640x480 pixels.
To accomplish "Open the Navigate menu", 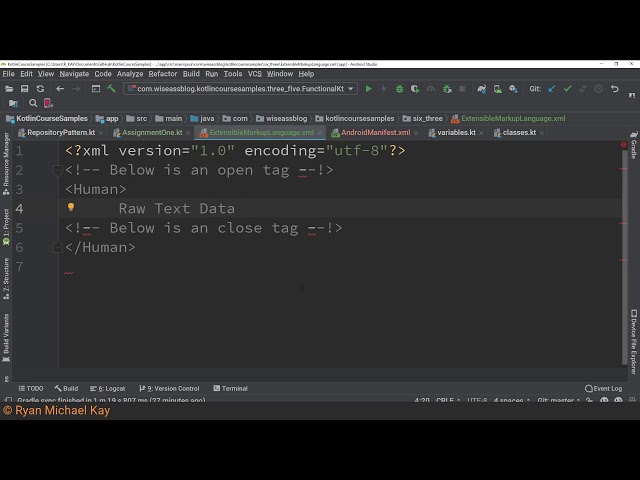I will [74, 74].
